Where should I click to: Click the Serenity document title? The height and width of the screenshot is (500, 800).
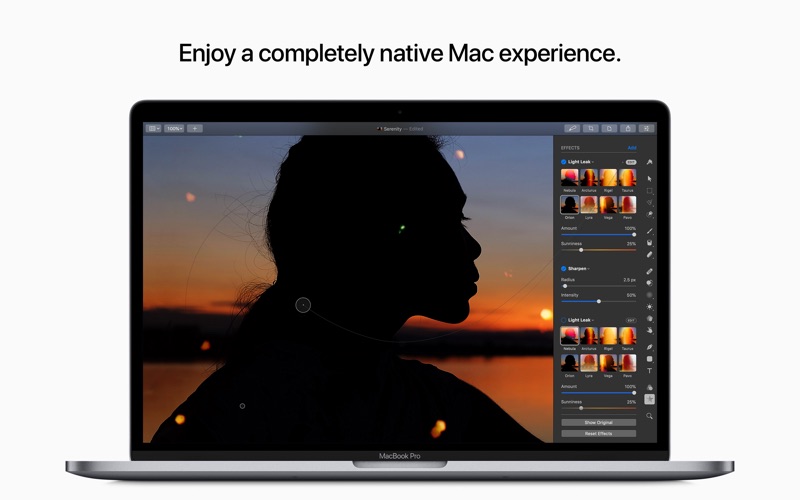(x=392, y=129)
